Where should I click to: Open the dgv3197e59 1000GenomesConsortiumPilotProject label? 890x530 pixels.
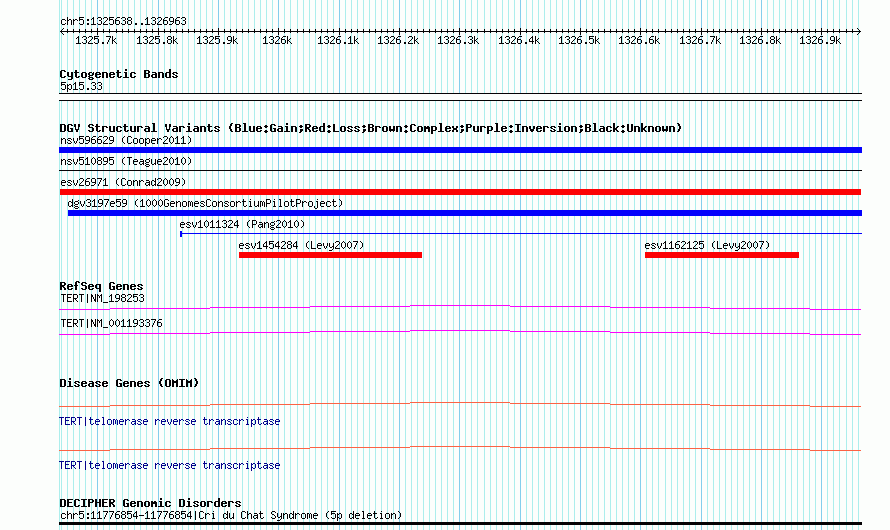tap(205, 203)
